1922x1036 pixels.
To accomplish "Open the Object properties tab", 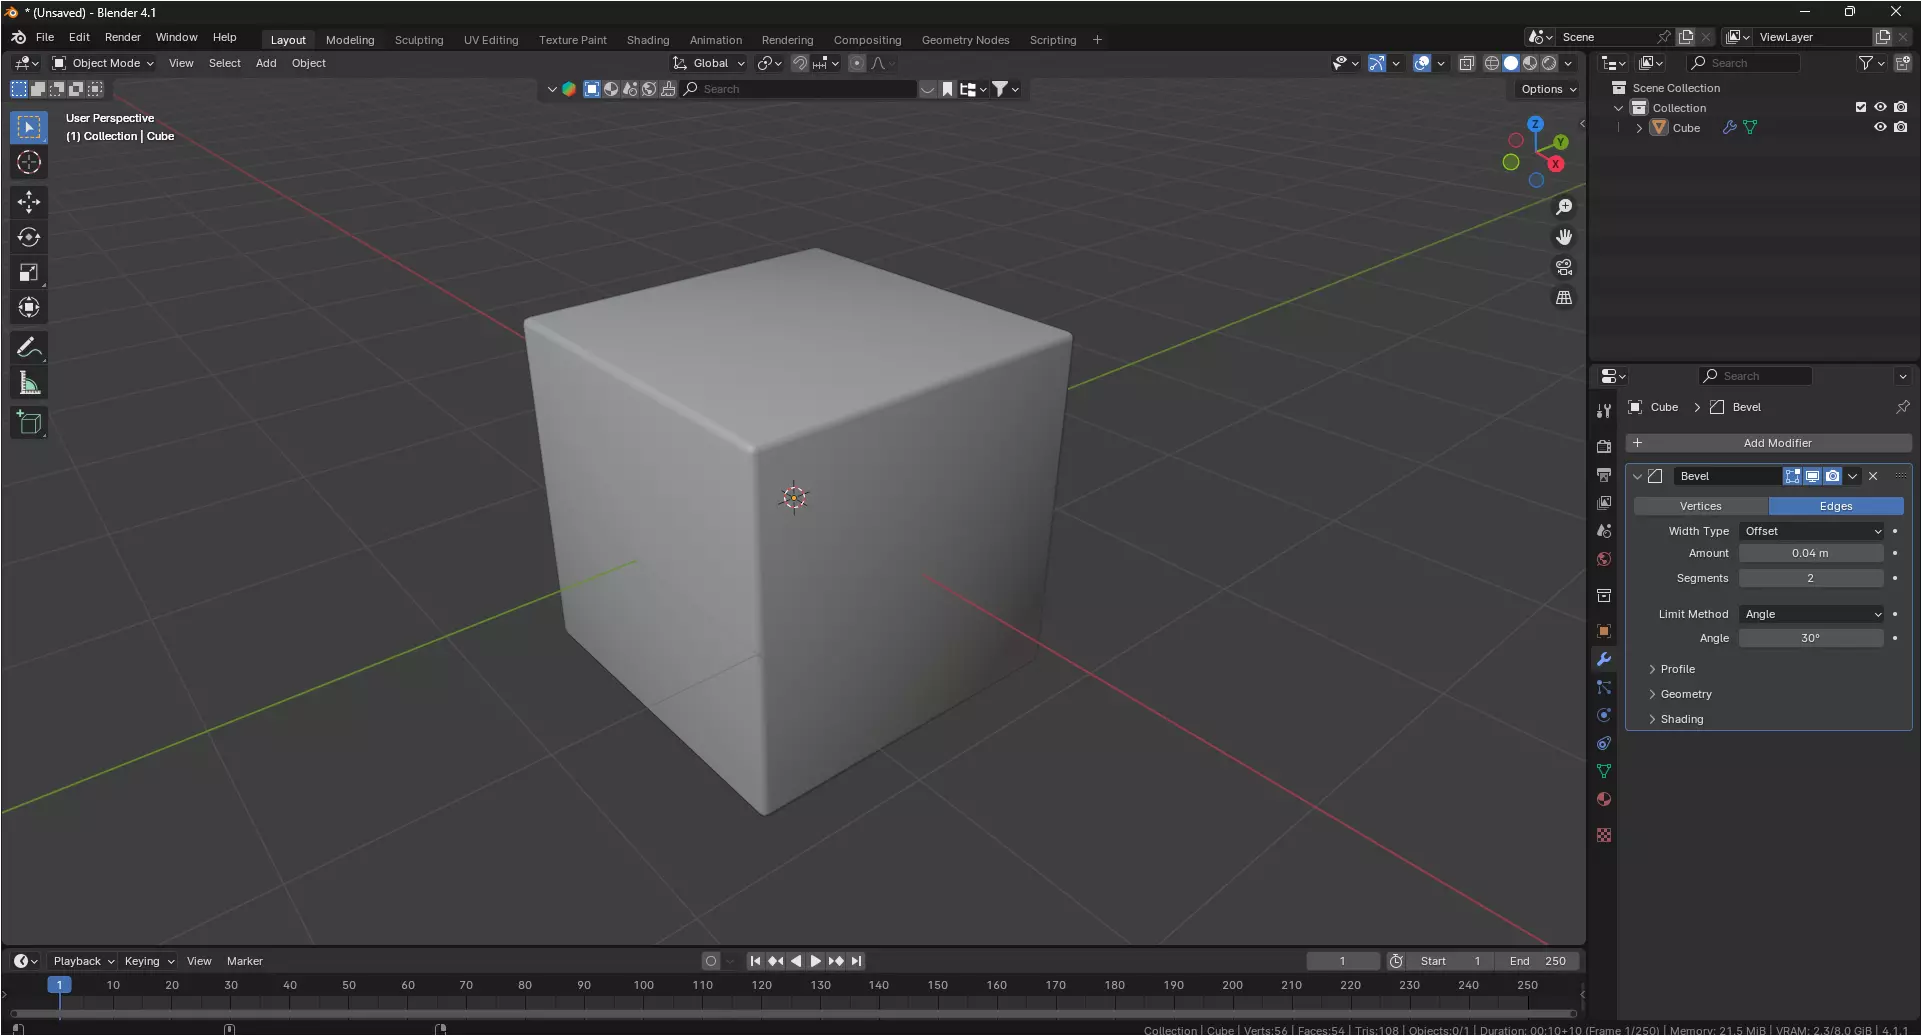I will point(1604,631).
